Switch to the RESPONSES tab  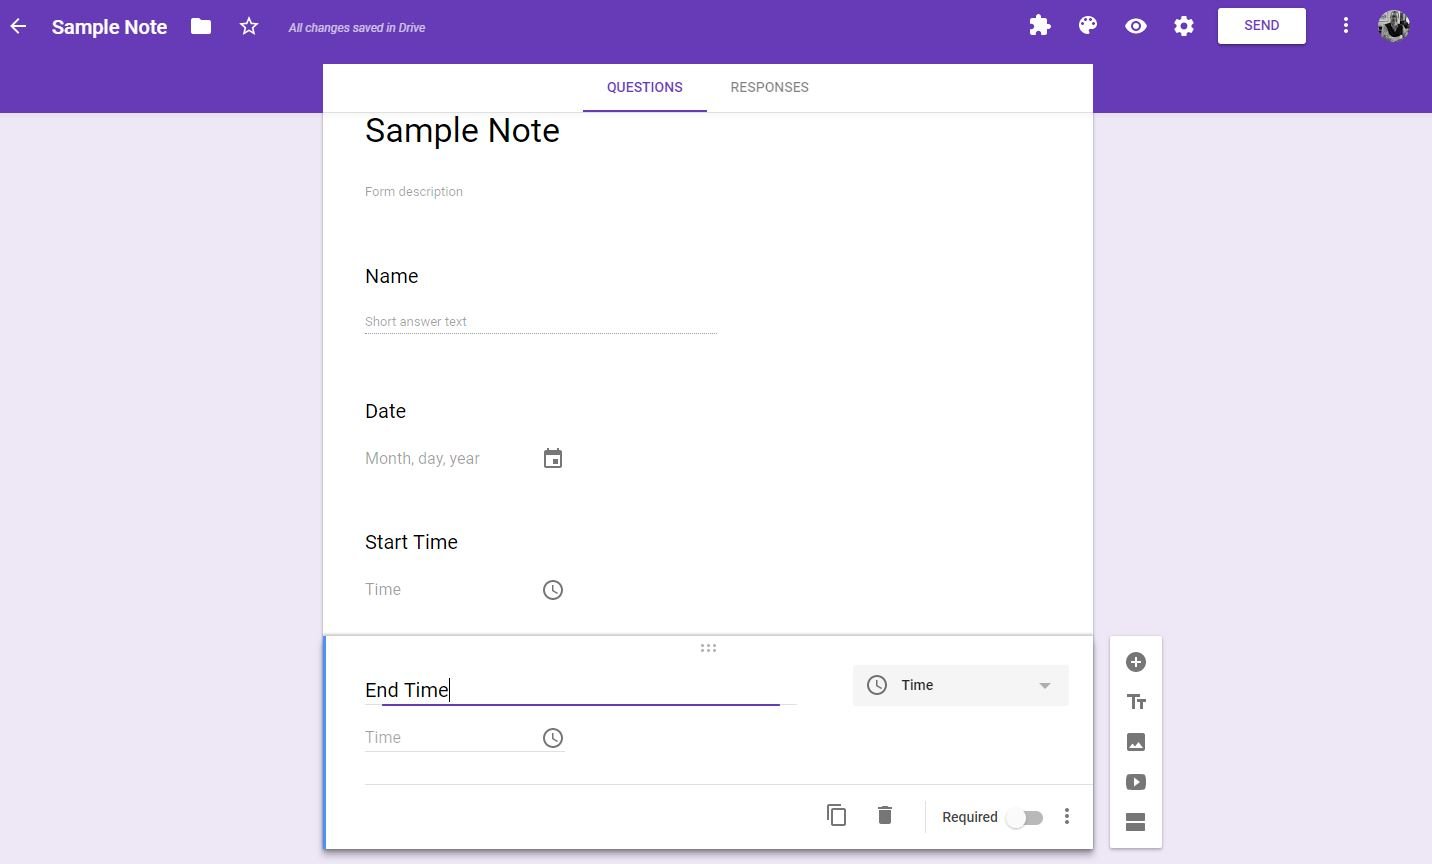coord(770,87)
